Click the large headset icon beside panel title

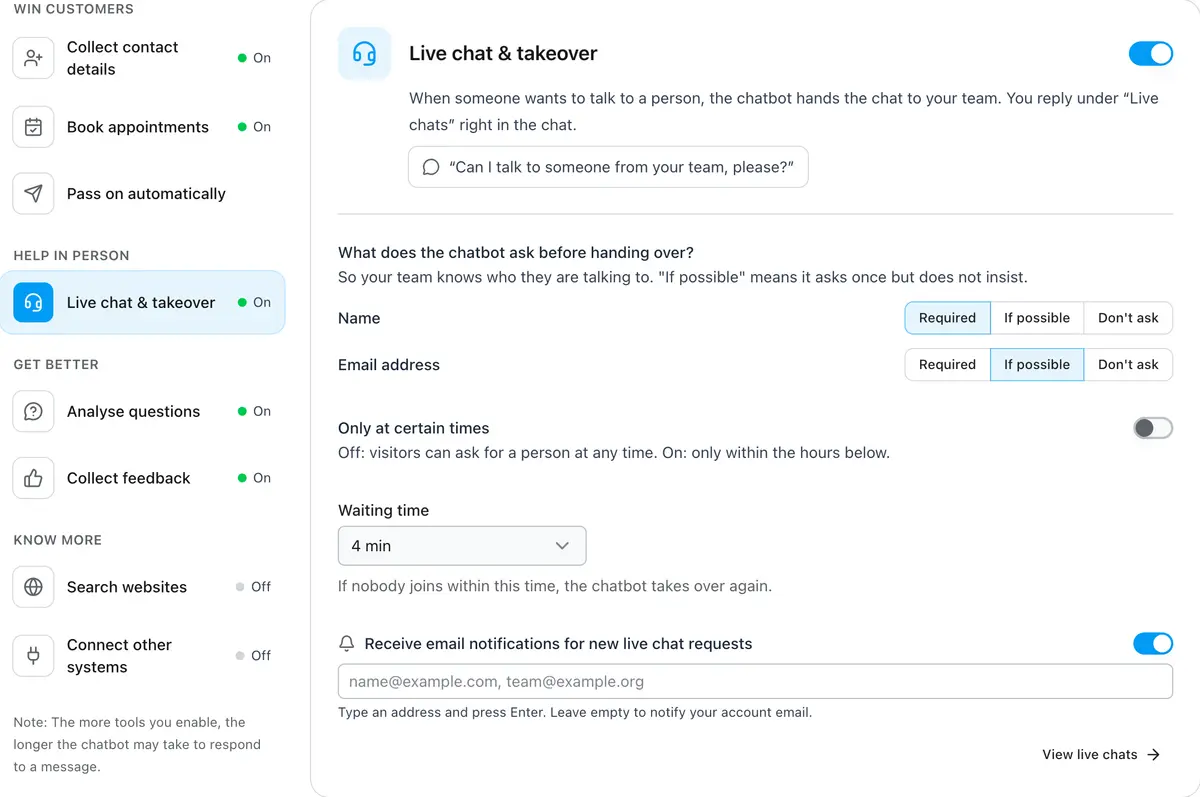click(365, 54)
